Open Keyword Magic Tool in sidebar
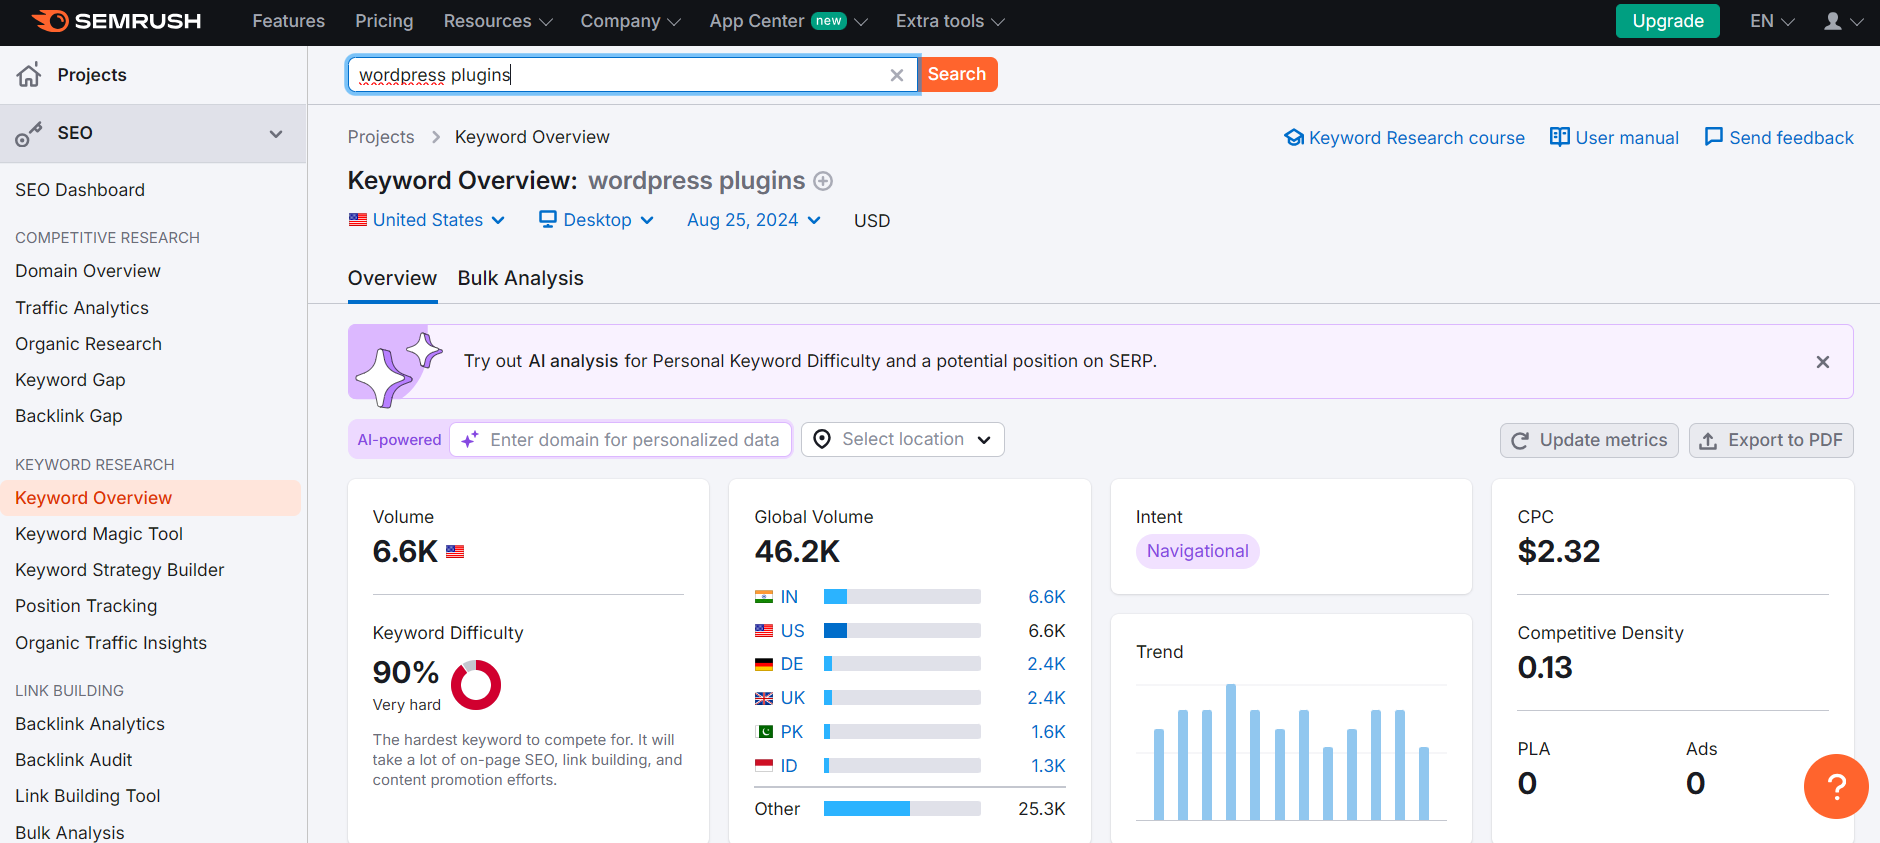This screenshot has width=1880, height=843. tap(99, 534)
